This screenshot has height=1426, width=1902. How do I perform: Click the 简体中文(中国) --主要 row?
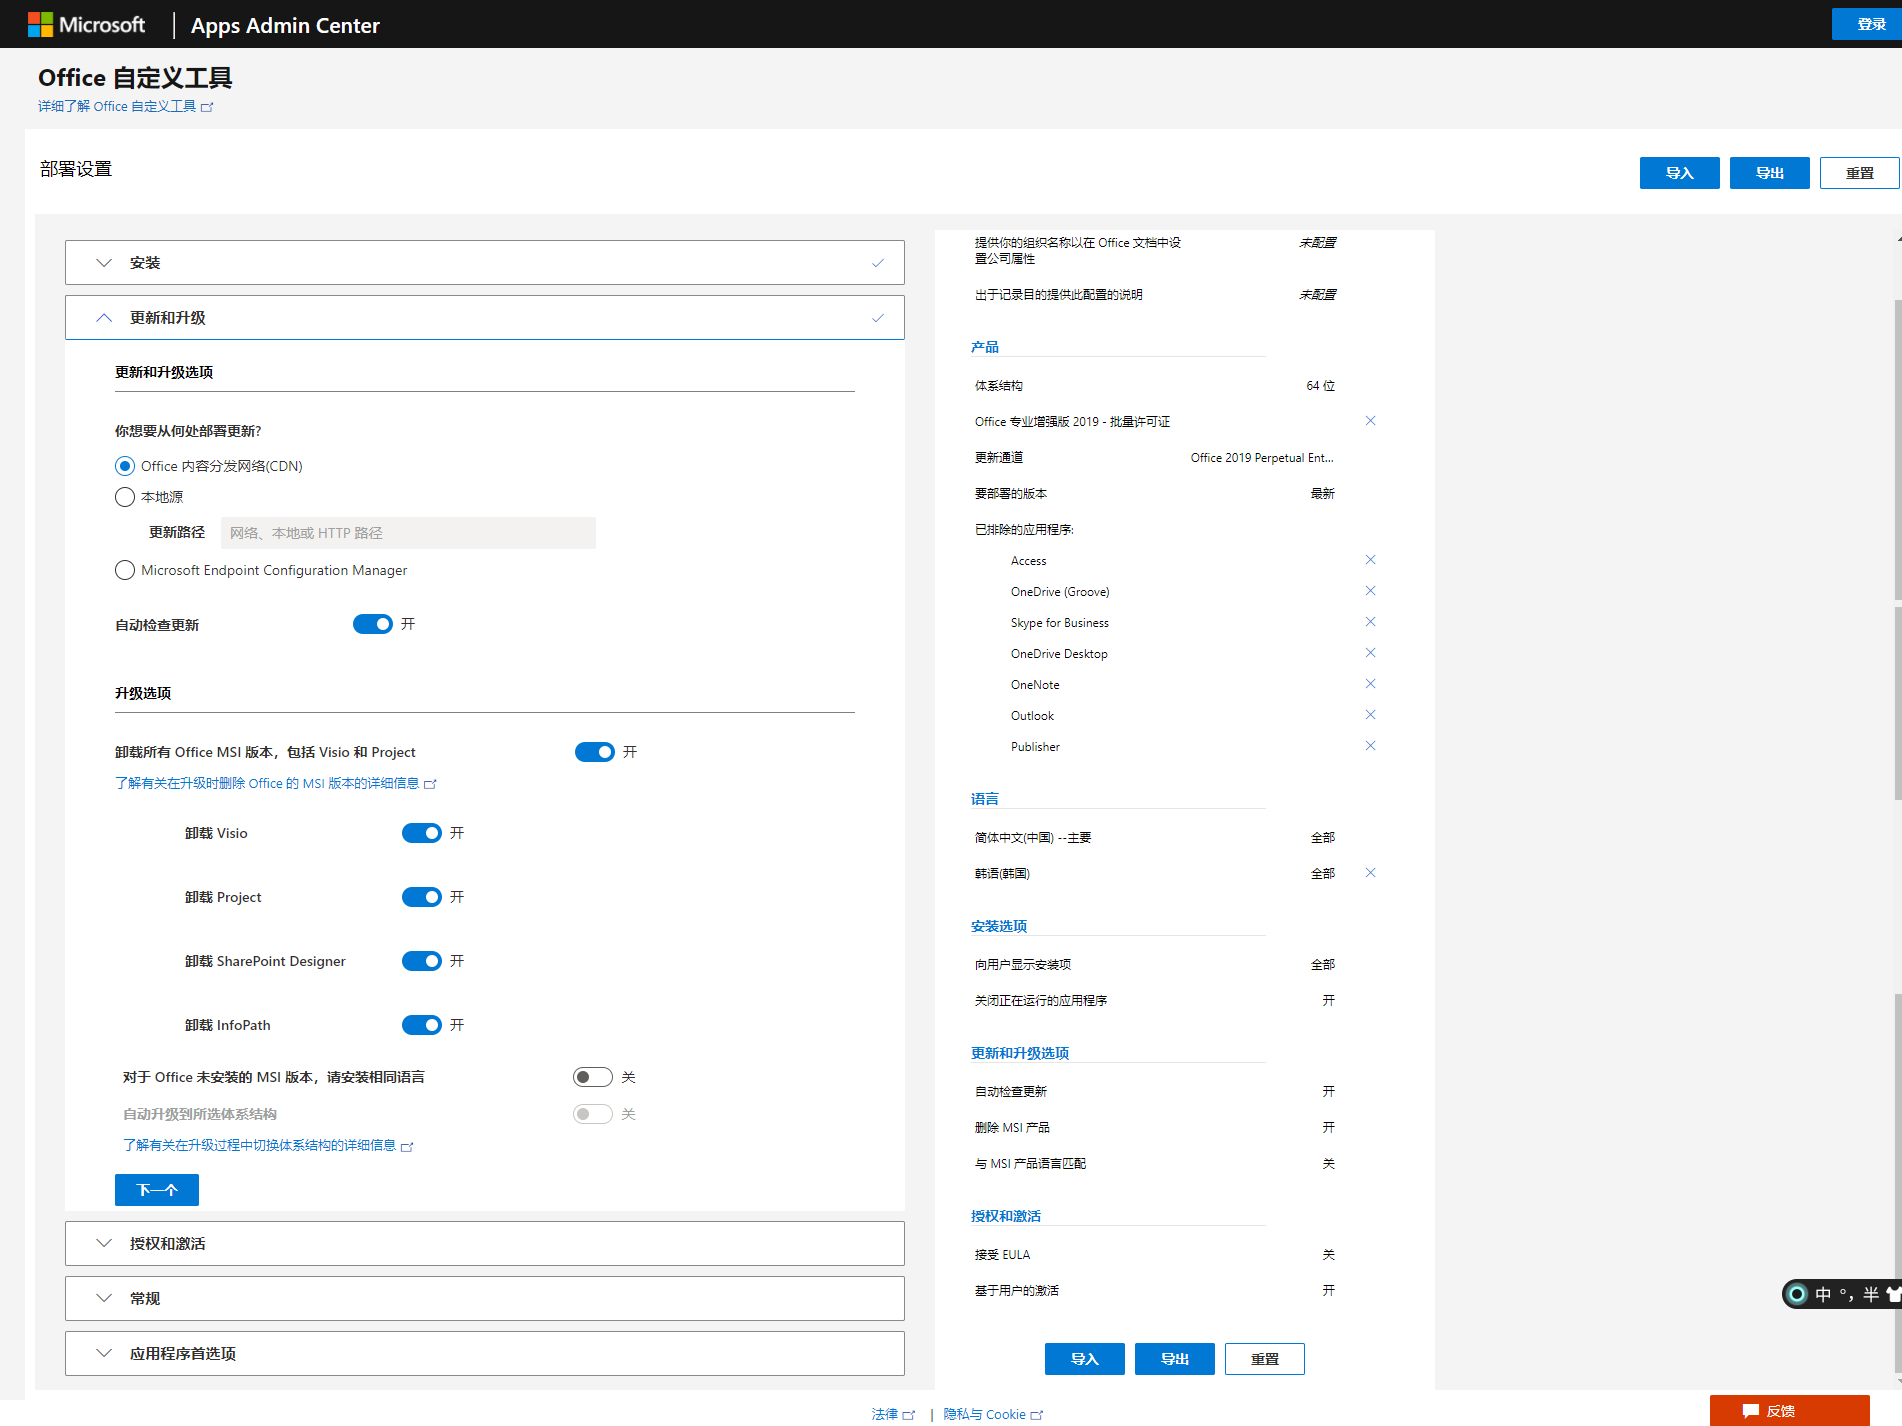click(x=1155, y=838)
